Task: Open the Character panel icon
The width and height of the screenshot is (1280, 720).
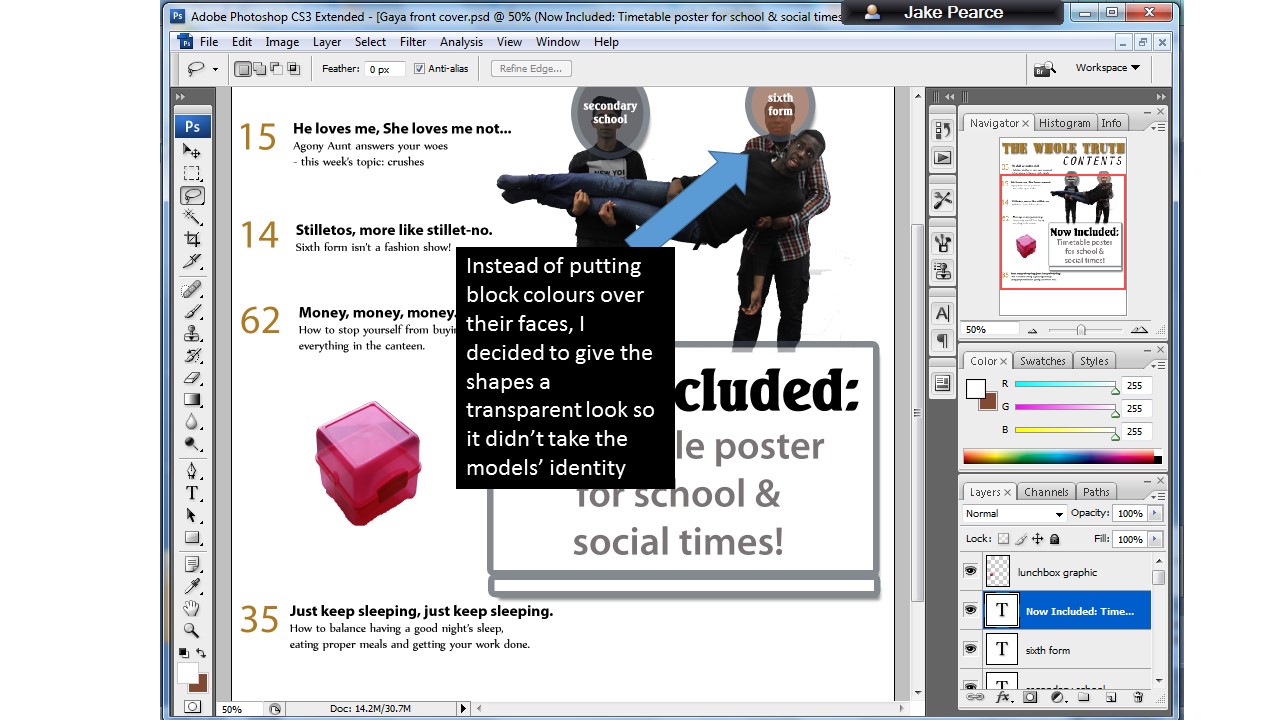Action: click(x=942, y=313)
